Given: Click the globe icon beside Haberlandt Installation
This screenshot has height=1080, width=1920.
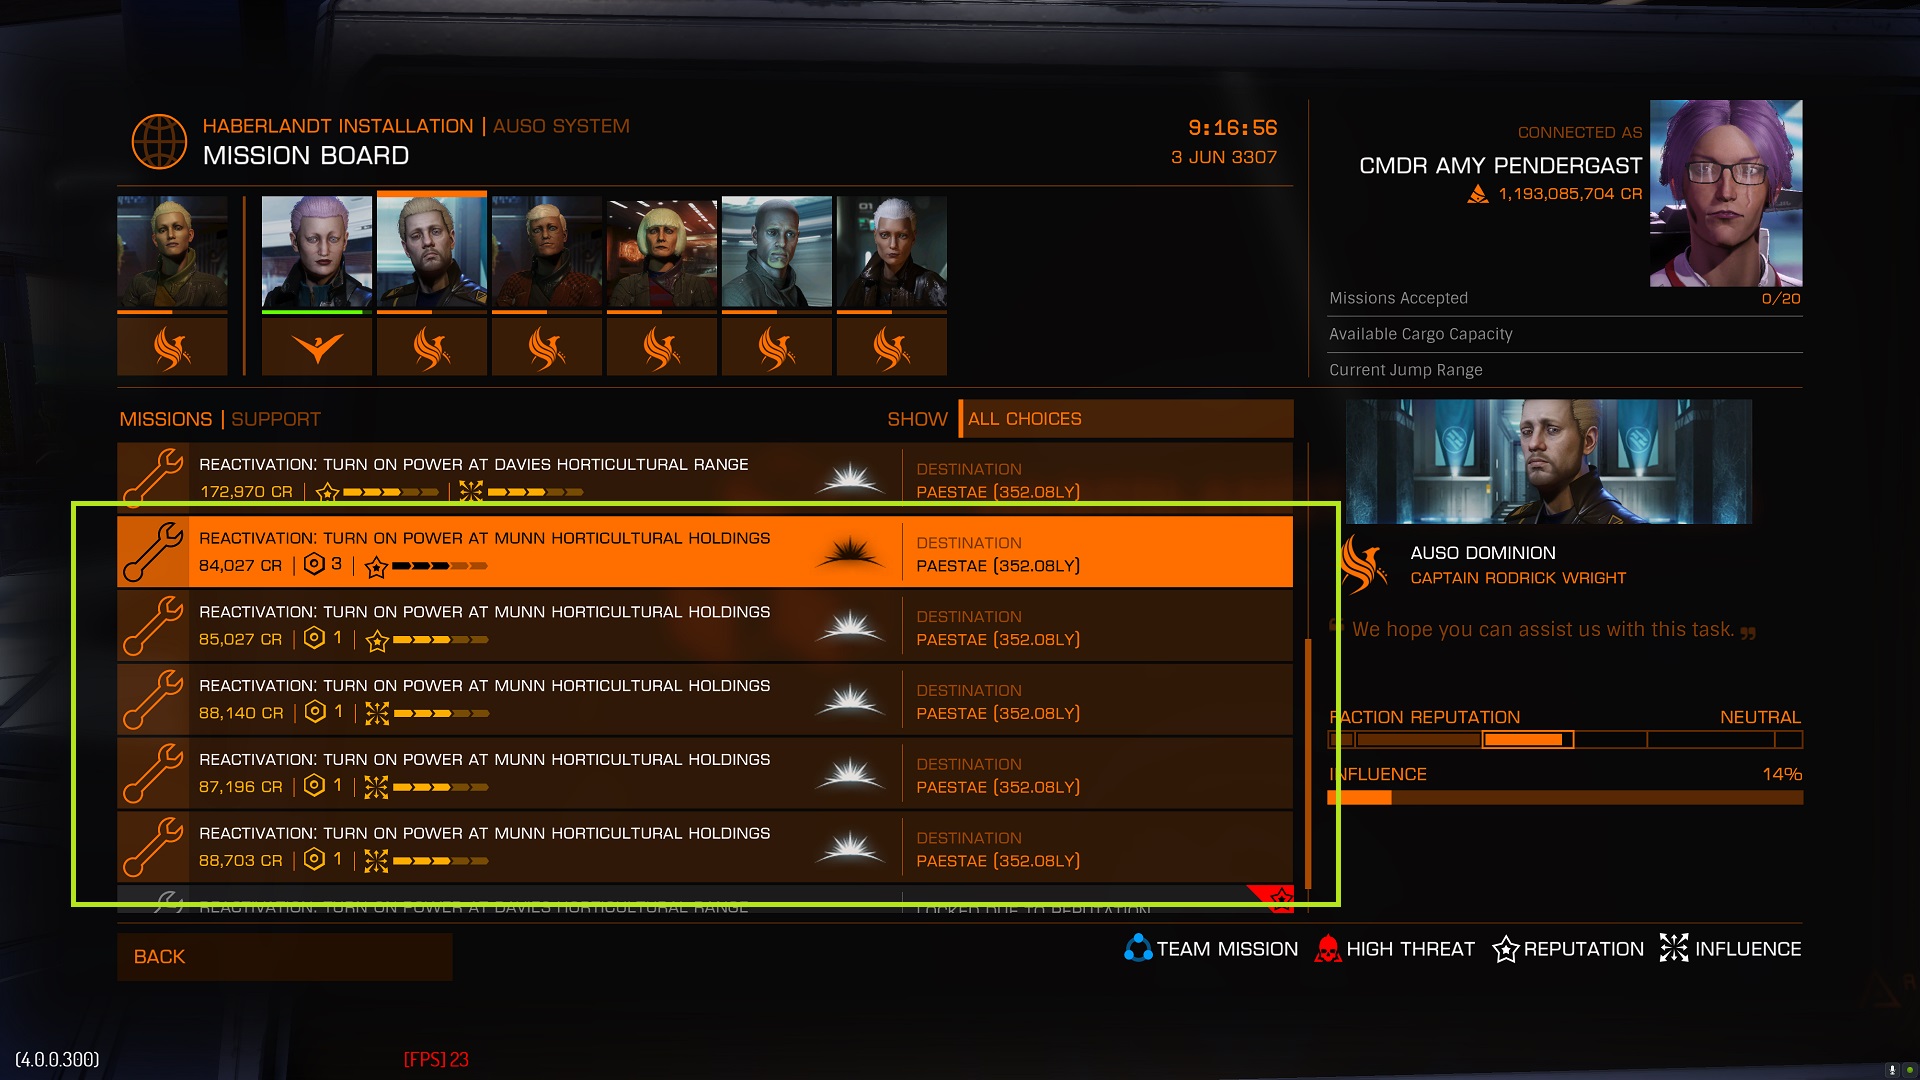Looking at the screenshot, I should click(x=159, y=141).
